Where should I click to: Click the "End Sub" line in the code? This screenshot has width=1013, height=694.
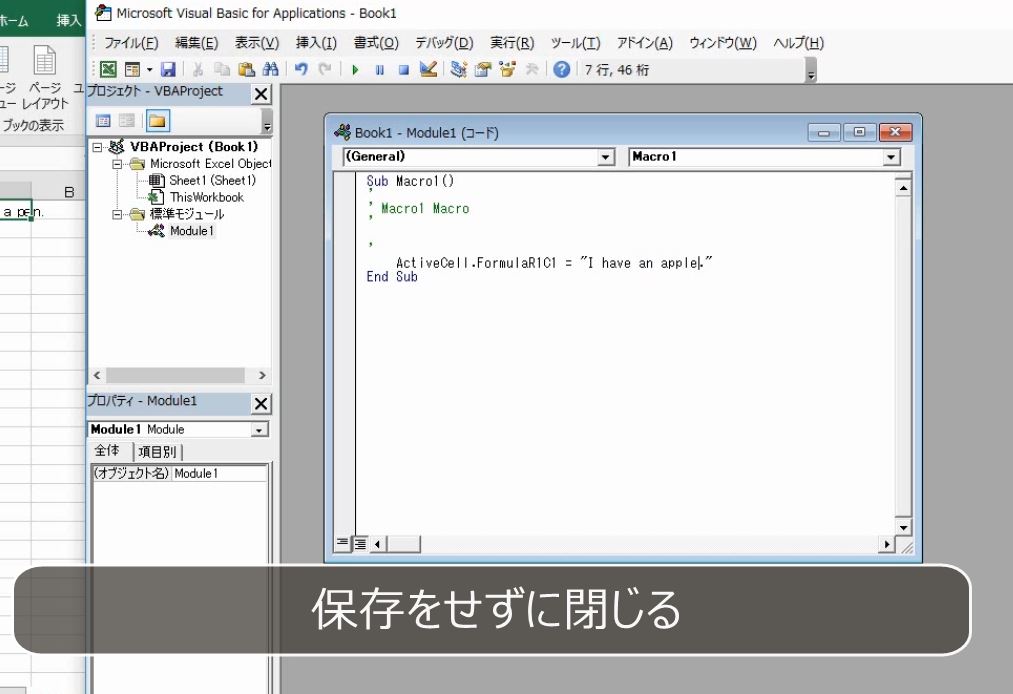(392, 277)
